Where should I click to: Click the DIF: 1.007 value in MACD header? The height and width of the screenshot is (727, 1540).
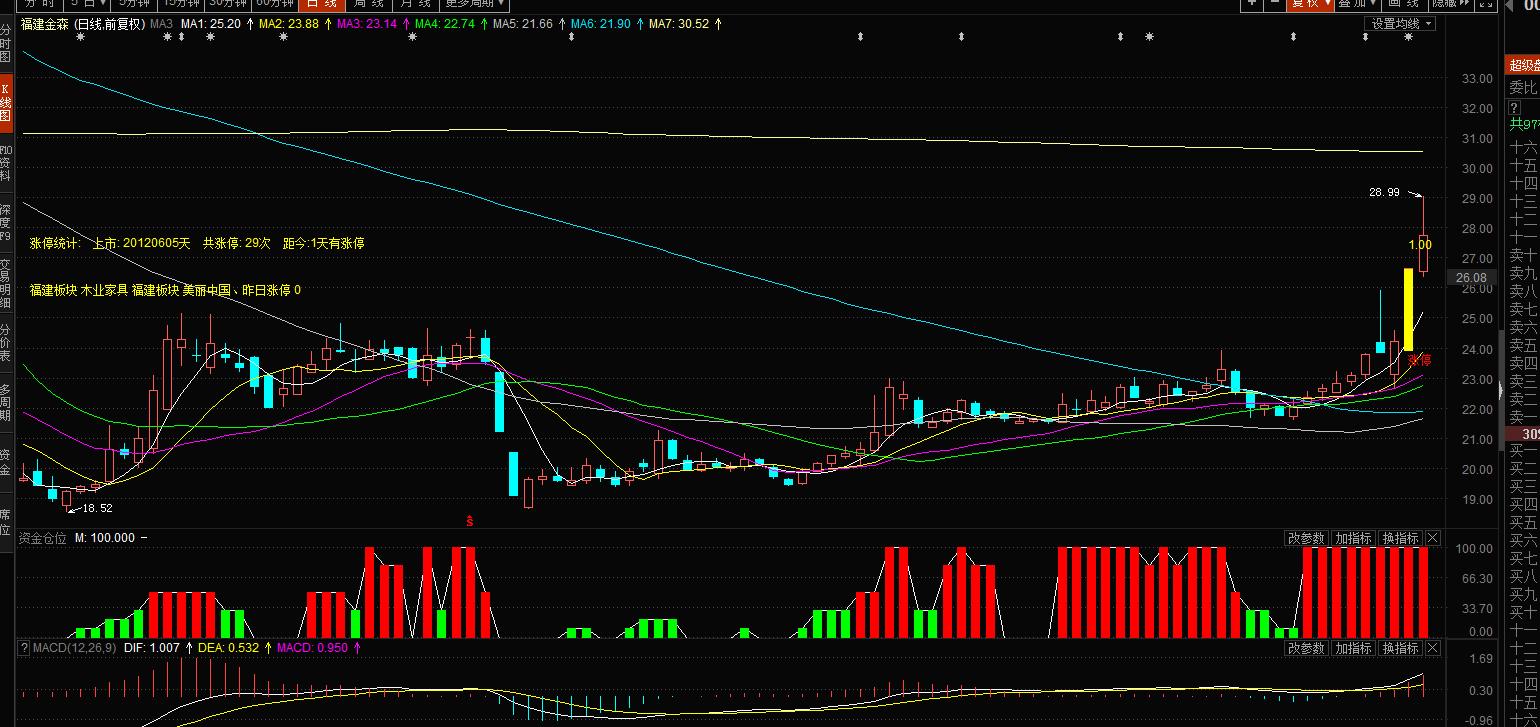pos(151,648)
